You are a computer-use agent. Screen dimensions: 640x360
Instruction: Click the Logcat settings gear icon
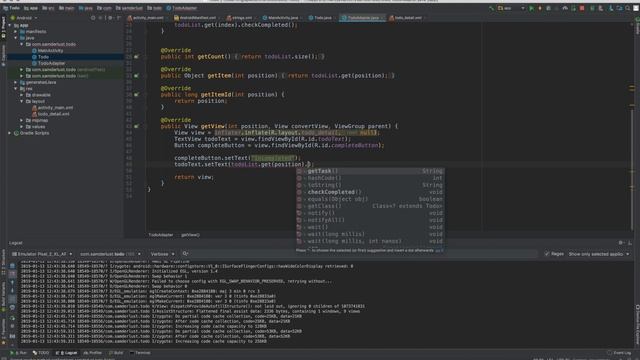point(621,243)
